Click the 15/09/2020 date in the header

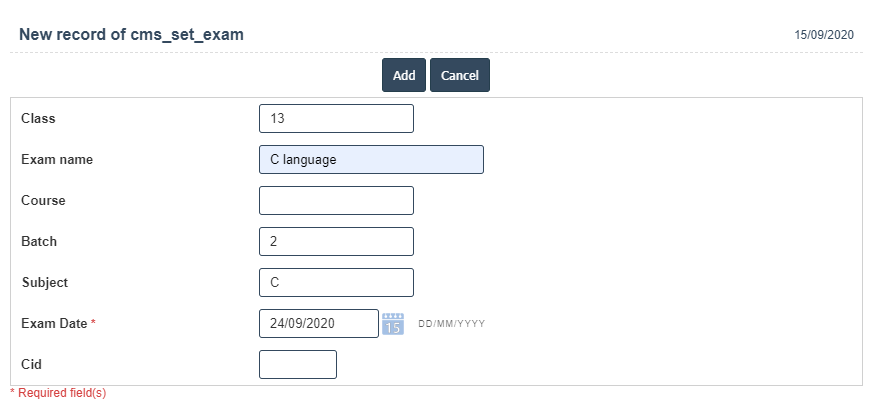coord(824,35)
